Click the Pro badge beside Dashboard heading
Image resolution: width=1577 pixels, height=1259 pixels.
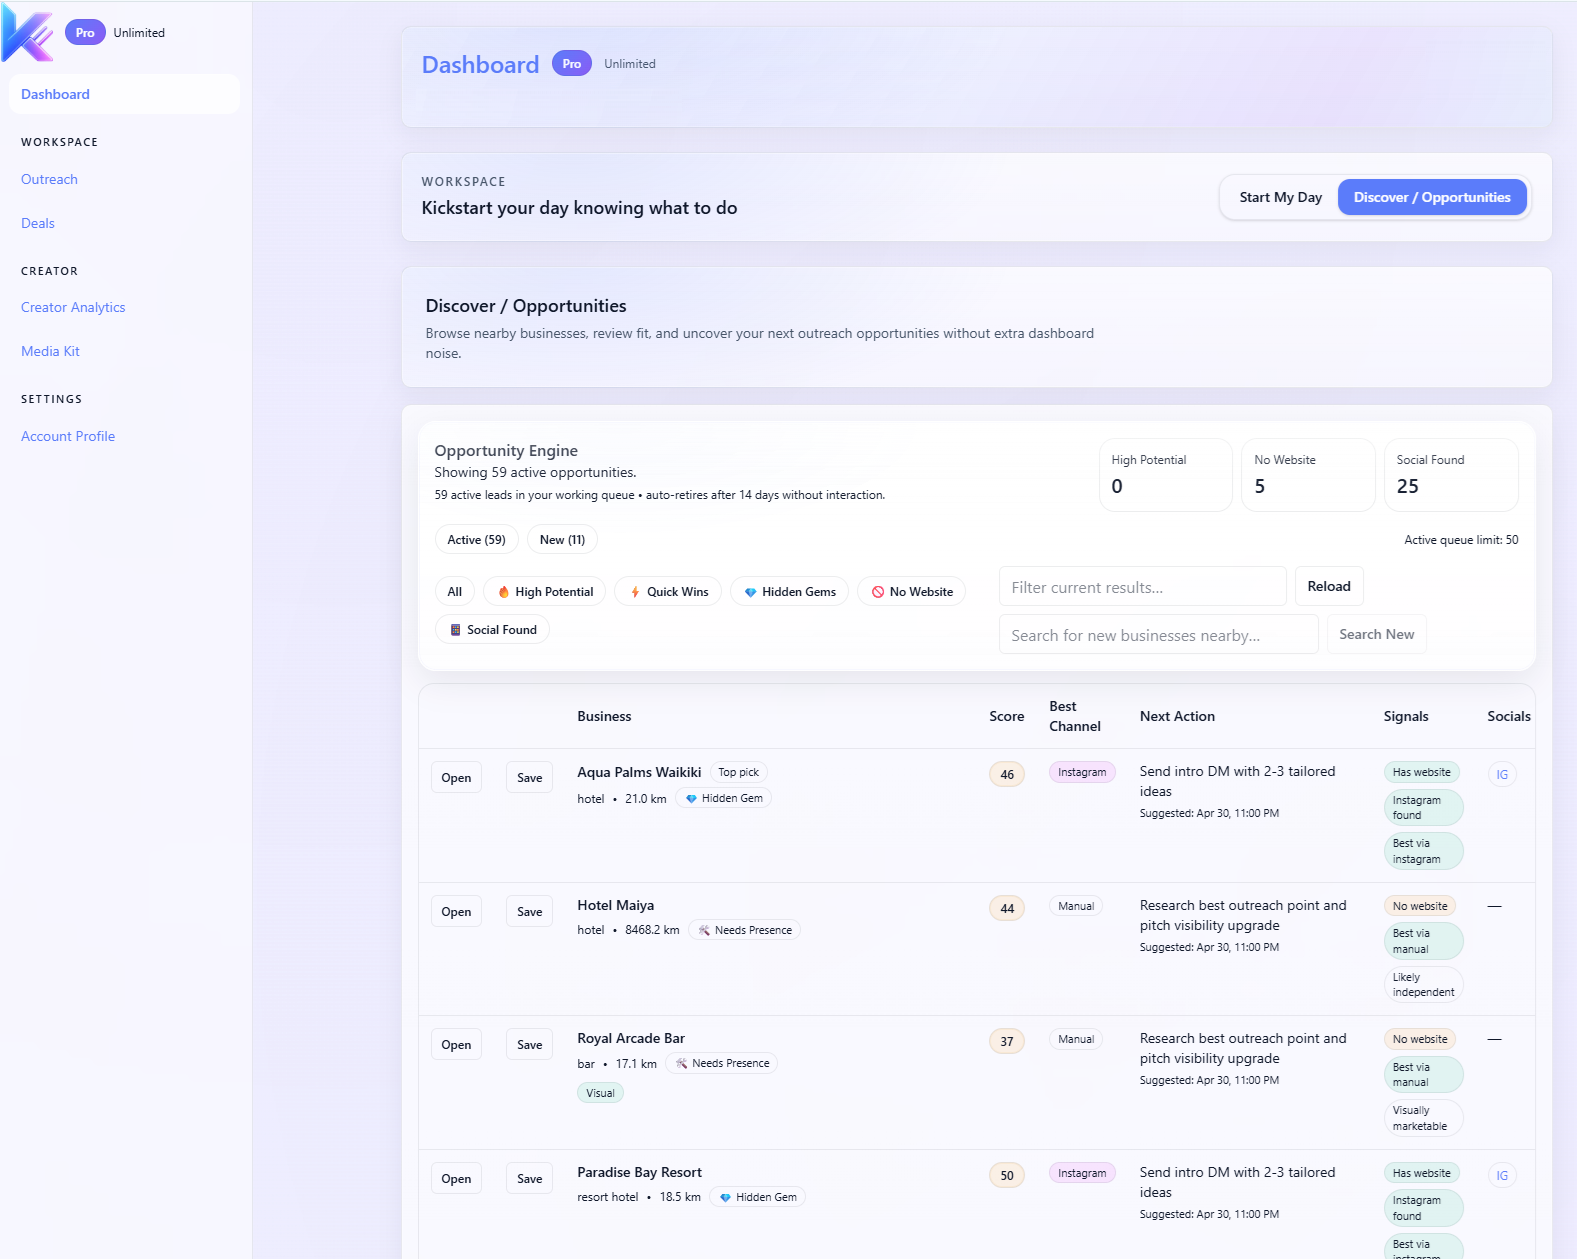(571, 64)
